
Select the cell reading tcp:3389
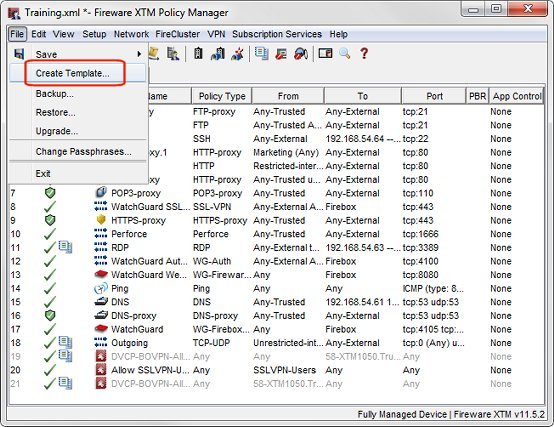click(x=420, y=247)
